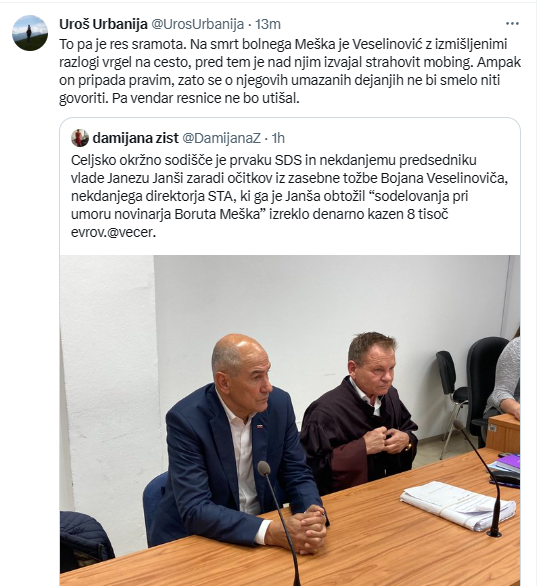Visit the @UrosUrbanija handle
Screen dimensions: 538x586
coord(197,24)
